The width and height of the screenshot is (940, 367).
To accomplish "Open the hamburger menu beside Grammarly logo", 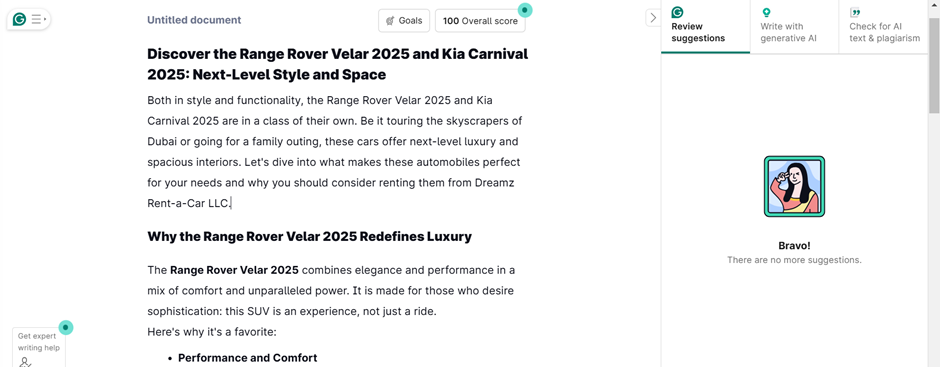I will [x=38, y=19].
